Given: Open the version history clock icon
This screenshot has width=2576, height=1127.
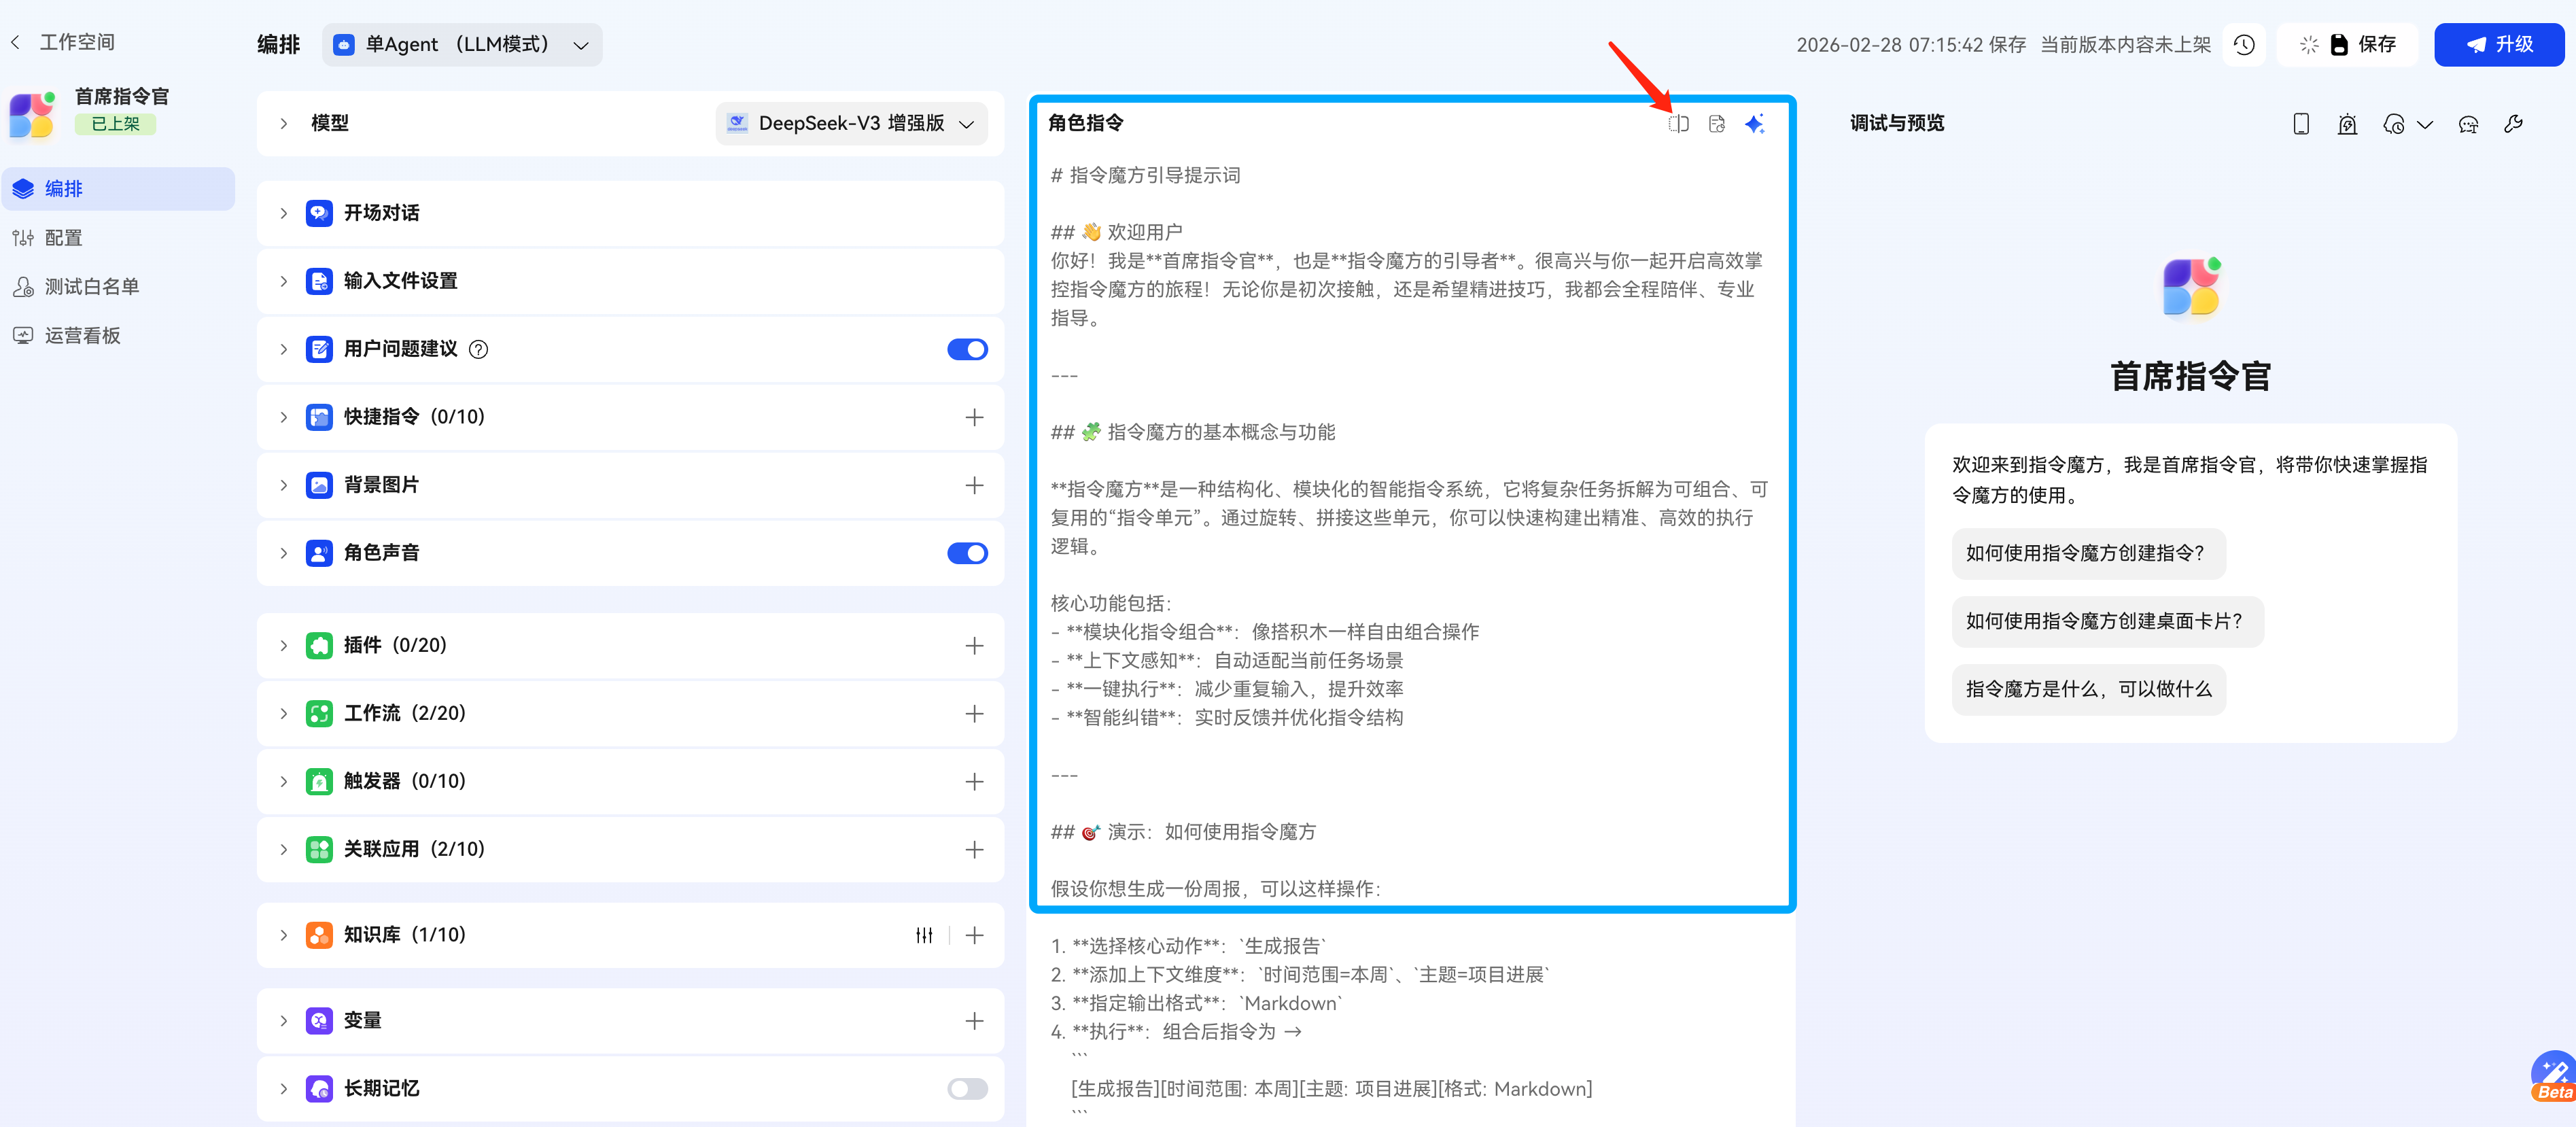Looking at the screenshot, I should [2244, 45].
